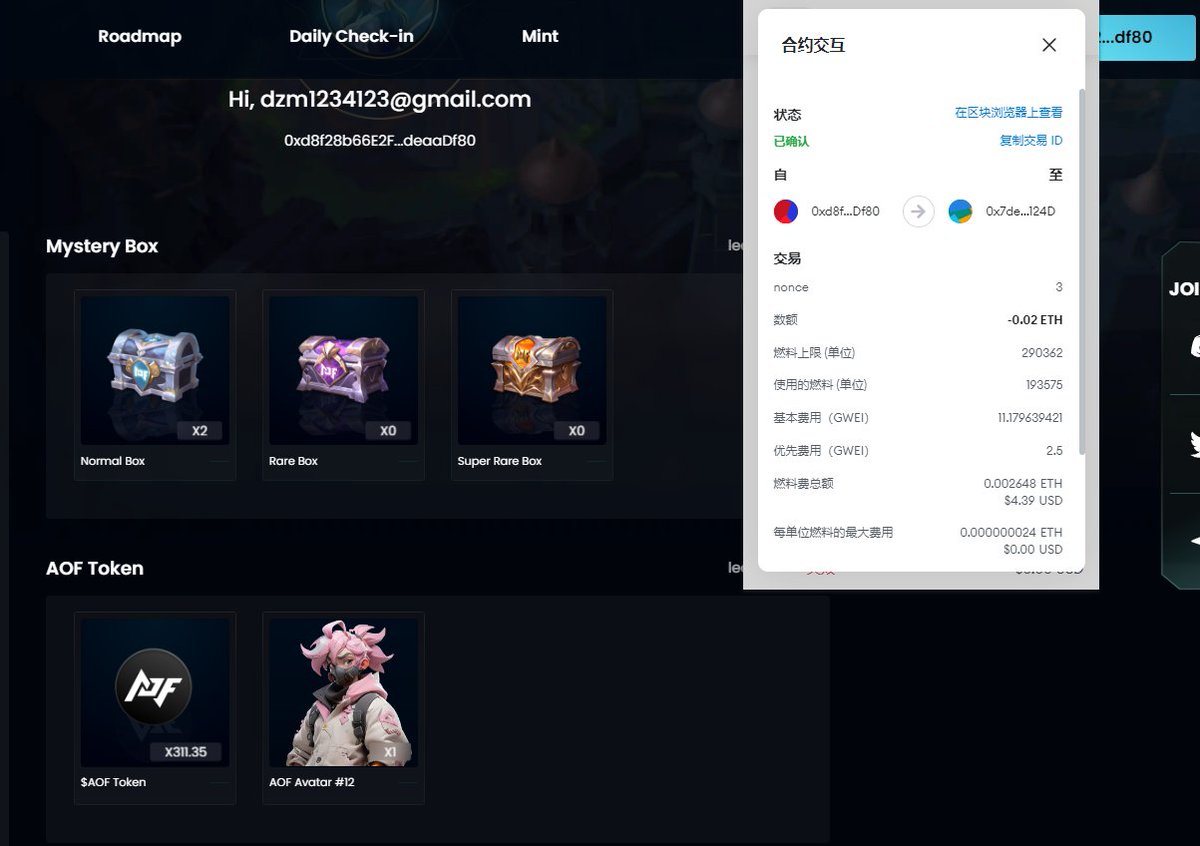Screen dimensions: 1200x846
Task: Click sender account avatar 0xd8f...Df80
Action: [786, 211]
